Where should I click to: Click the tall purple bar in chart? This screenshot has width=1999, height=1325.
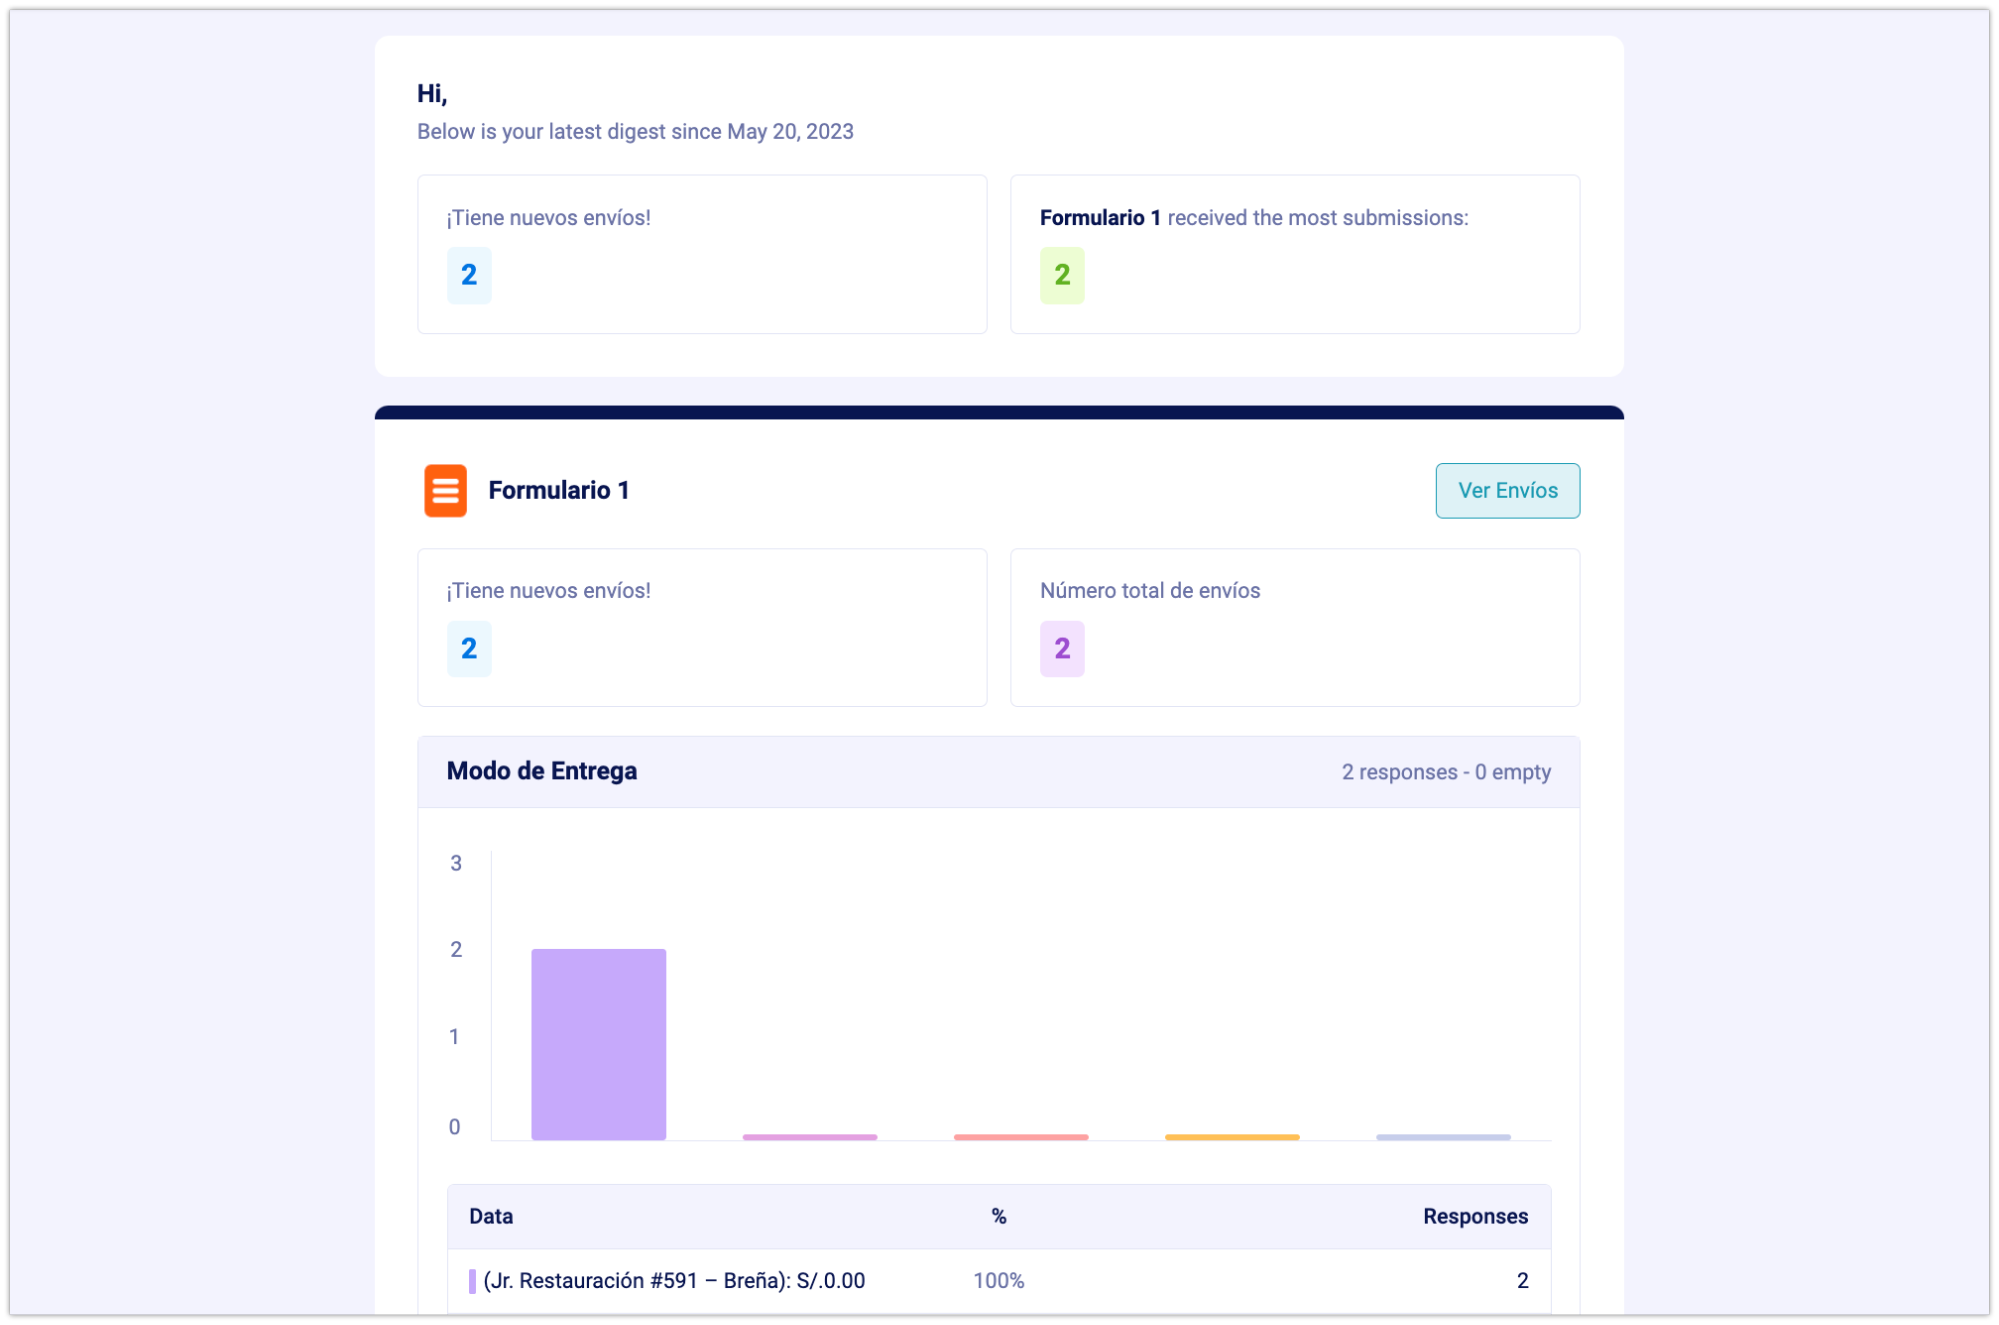(x=598, y=1043)
